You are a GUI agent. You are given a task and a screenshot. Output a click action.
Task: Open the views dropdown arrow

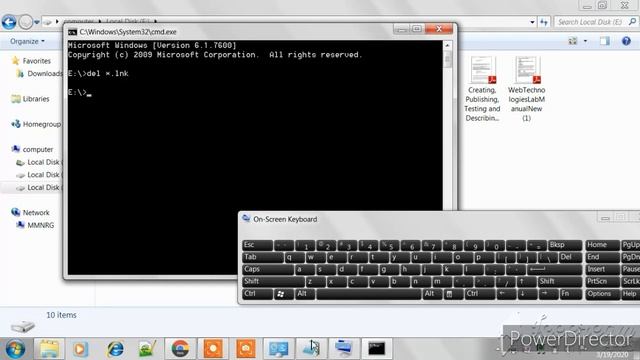[585, 41]
